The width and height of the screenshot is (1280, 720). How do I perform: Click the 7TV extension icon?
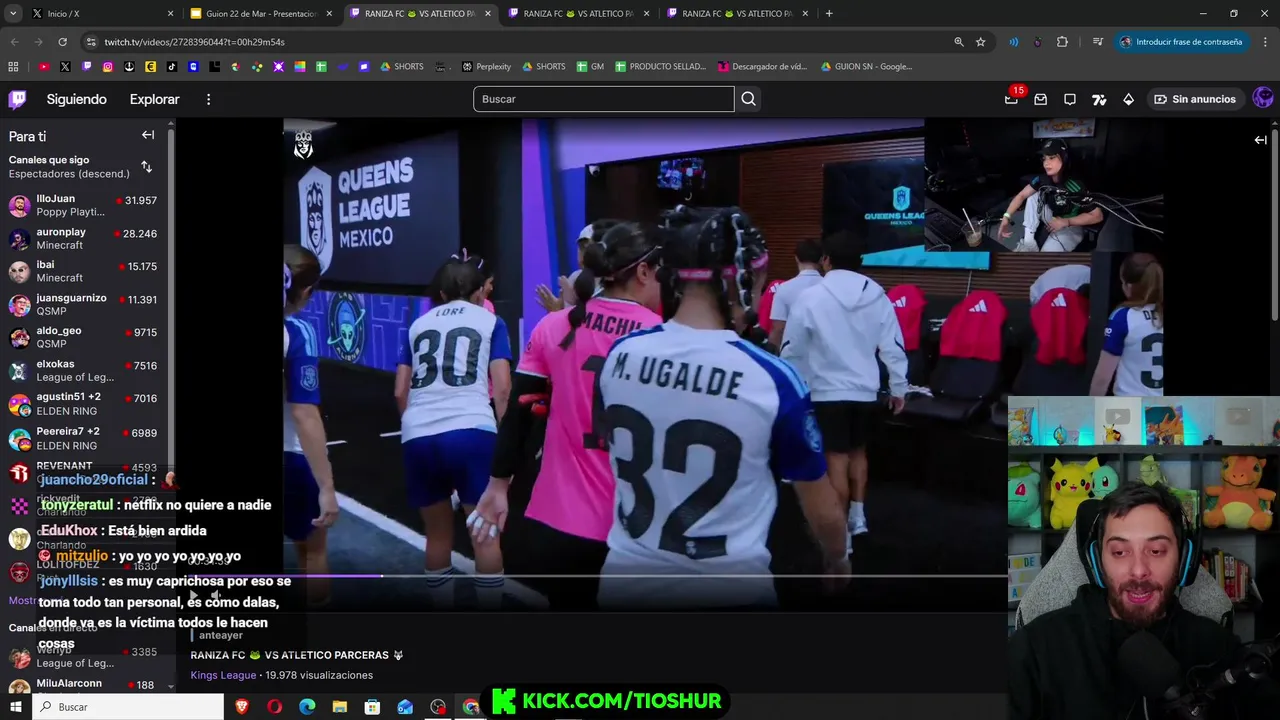click(x=1099, y=99)
